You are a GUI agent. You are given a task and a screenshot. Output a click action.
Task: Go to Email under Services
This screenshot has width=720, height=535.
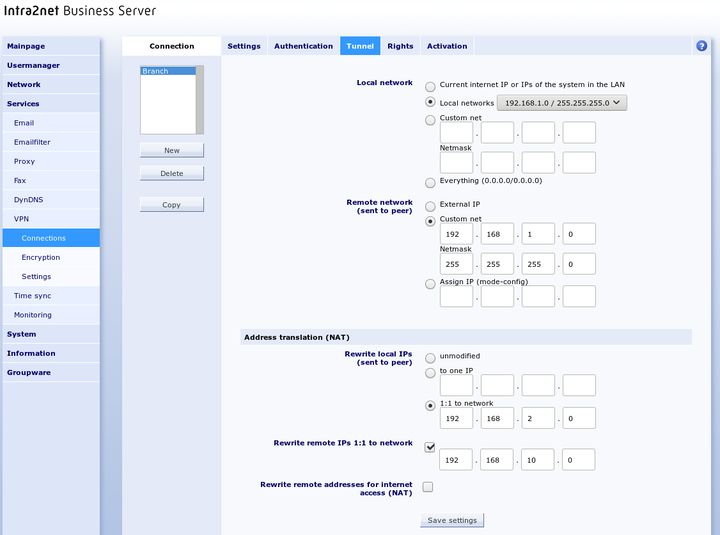[51, 123]
